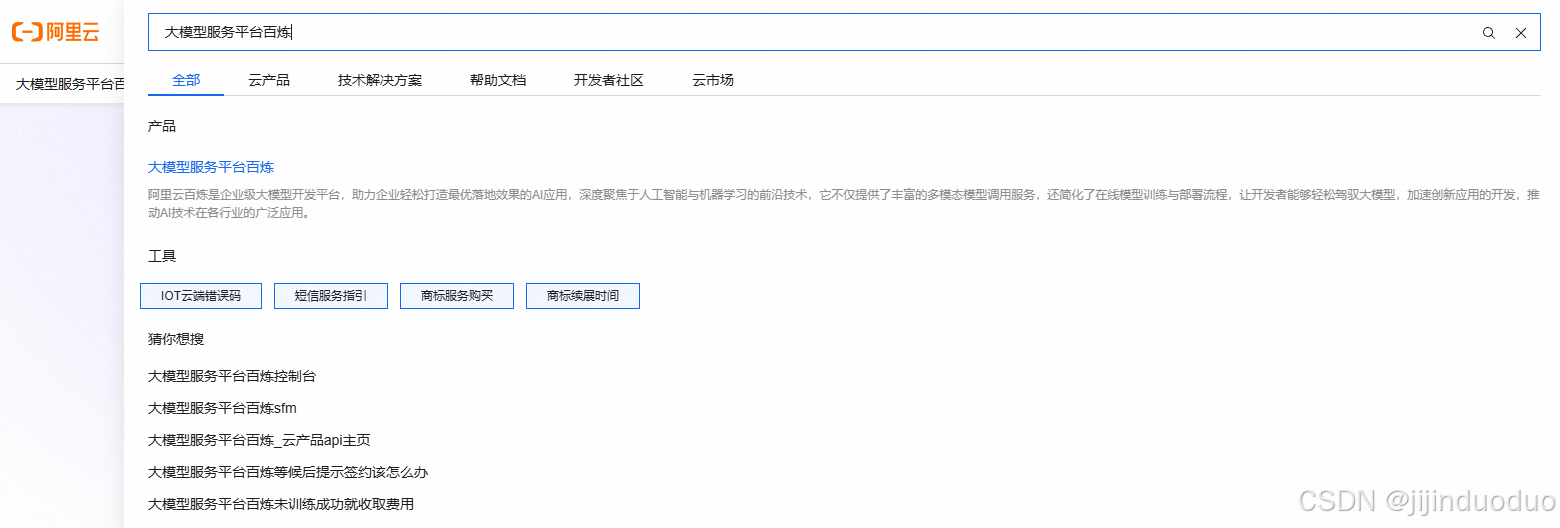The width and height of the screenshot is (1560, 528).
Task: Click the 猜你想搜 section heading
Action: coord(176,339)
